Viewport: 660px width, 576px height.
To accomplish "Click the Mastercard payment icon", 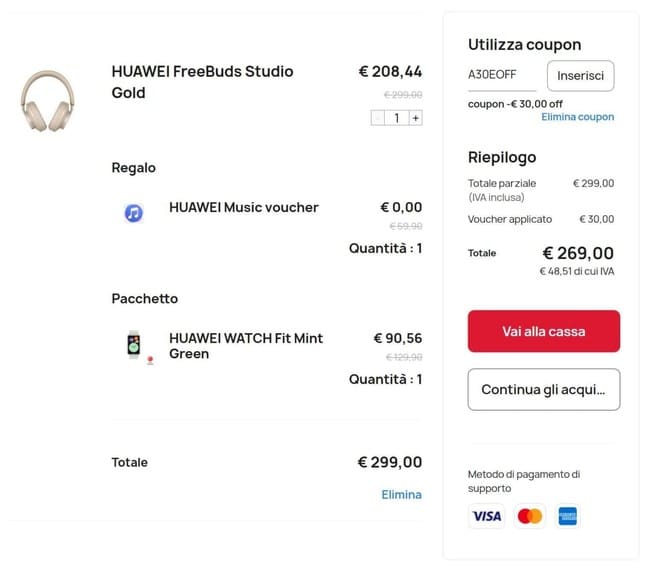I will click(529, 516).
